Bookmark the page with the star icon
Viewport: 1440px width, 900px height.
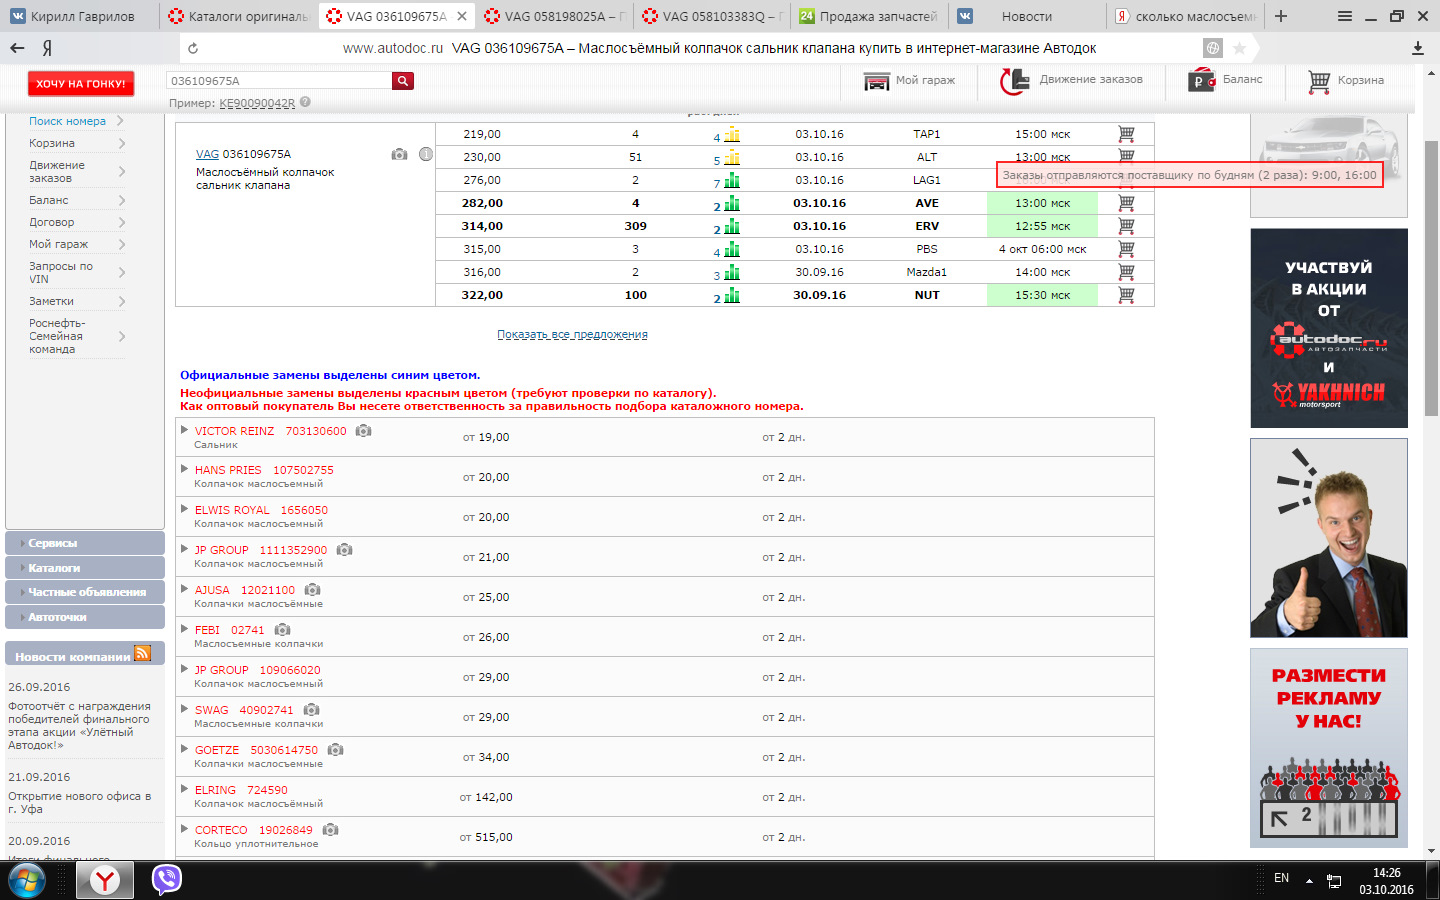click(1239, 48)
